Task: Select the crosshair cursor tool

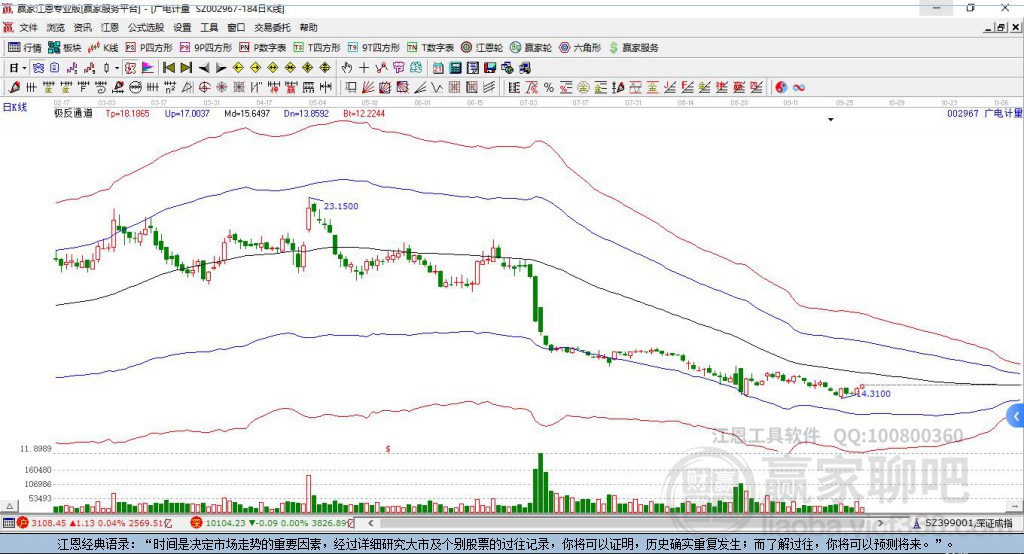Action: pyautogui.click(x=364, y=68)
